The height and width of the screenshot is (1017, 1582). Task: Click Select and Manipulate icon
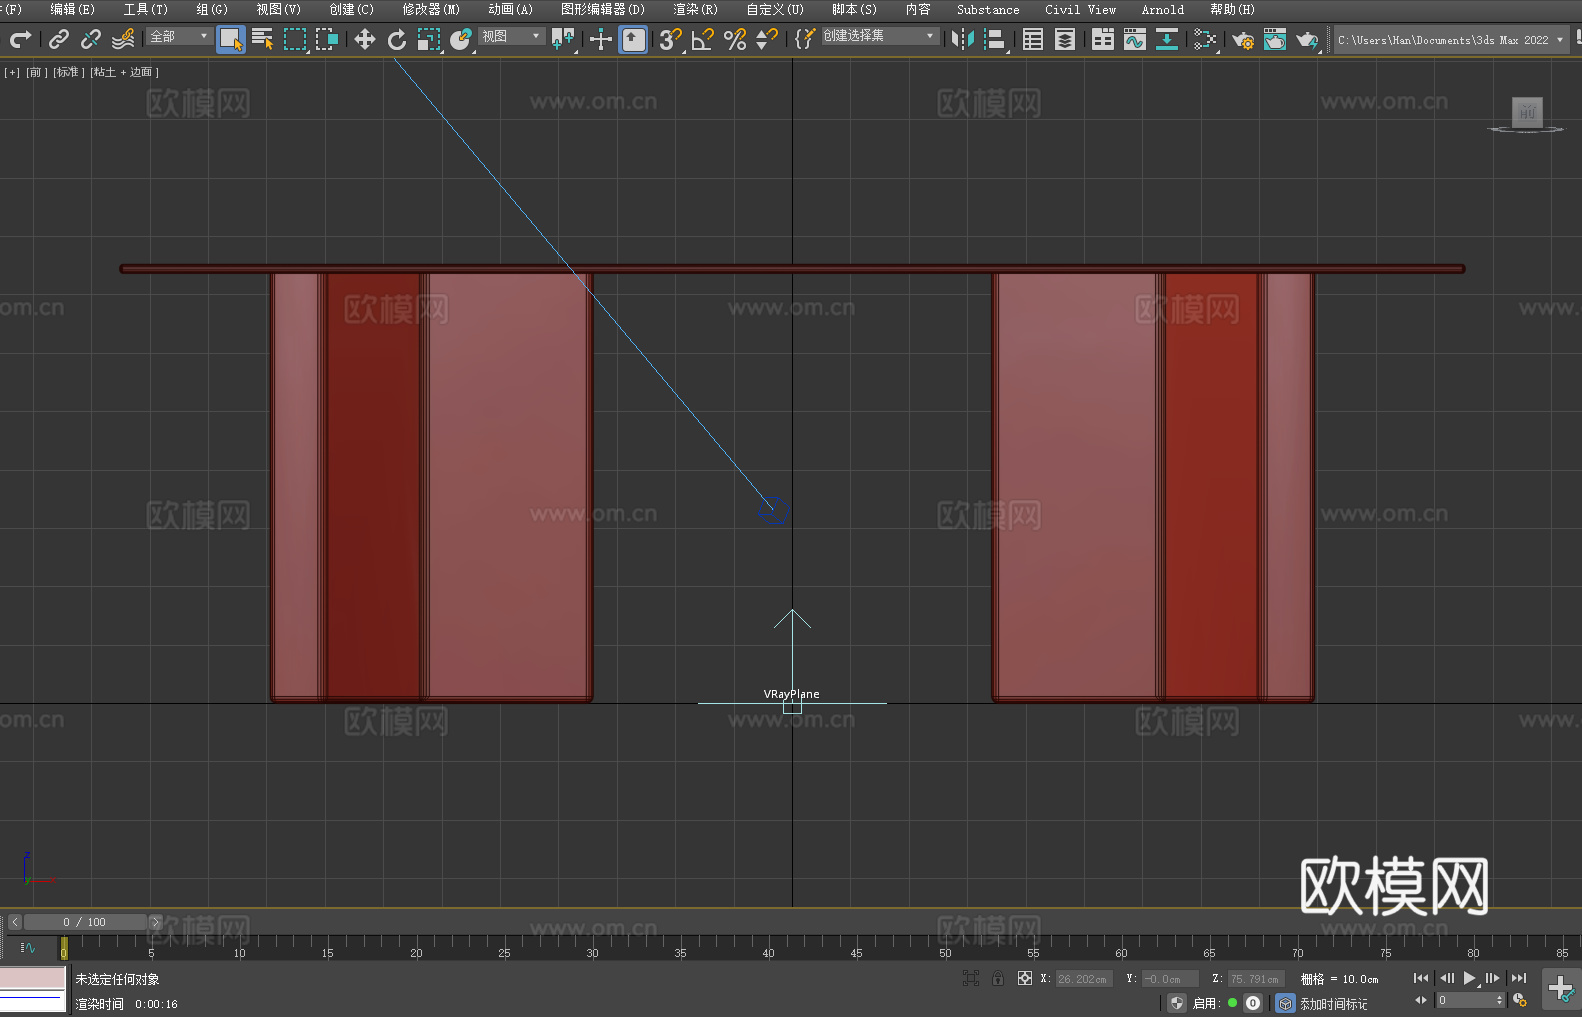click(601, 39)
